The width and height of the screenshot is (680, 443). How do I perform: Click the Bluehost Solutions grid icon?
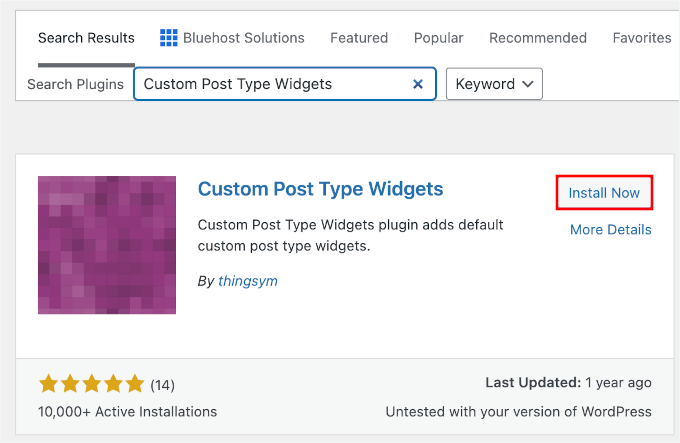(169, 38)
